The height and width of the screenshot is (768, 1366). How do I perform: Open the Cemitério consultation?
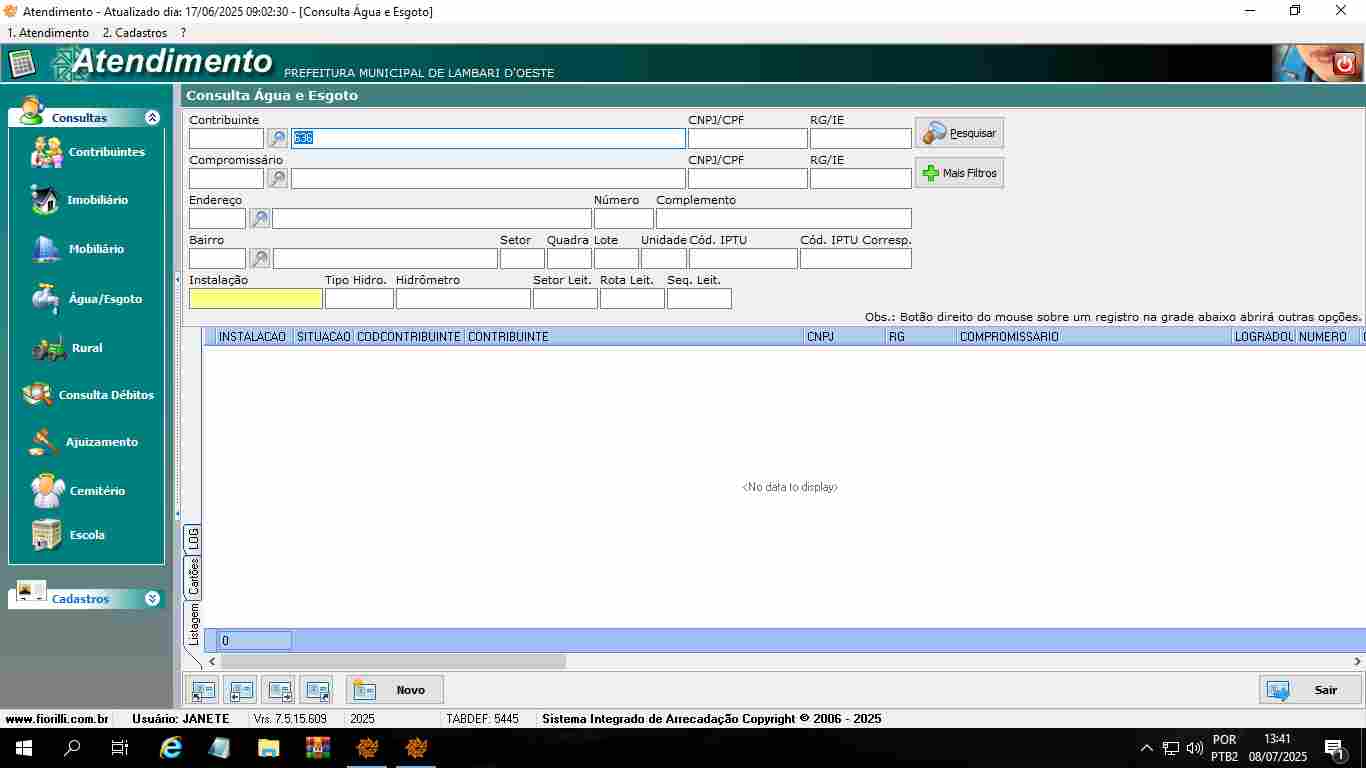(x=47, y=491)
